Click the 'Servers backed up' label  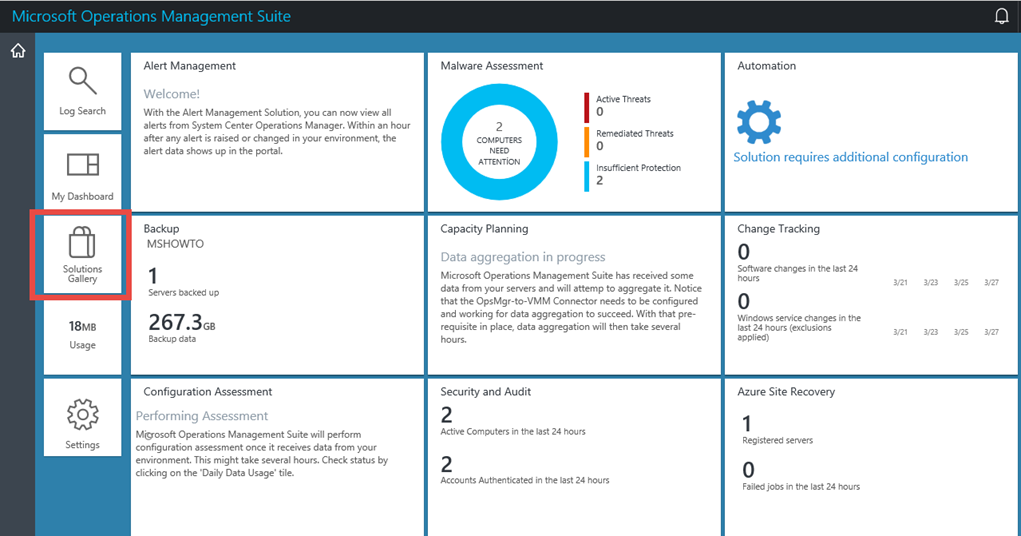point(184,292)
